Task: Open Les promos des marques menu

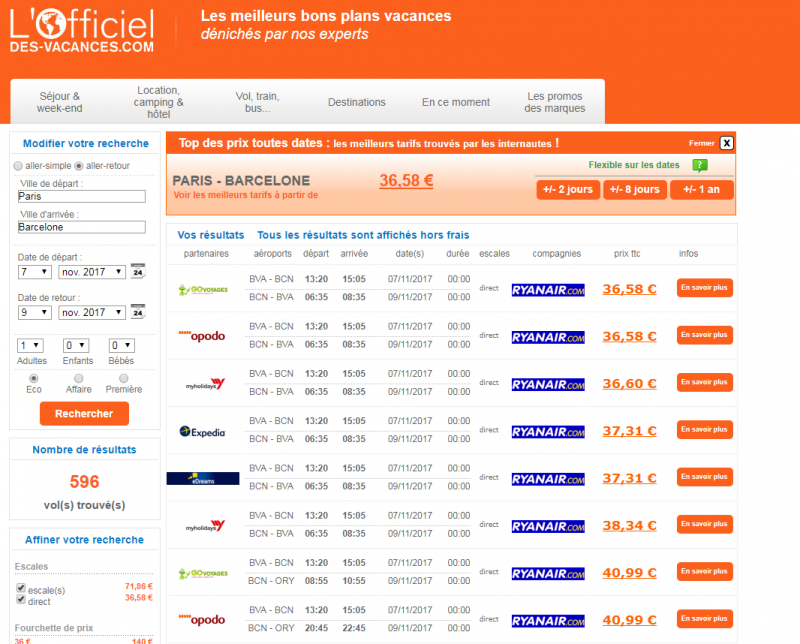Action: [555, 102]
